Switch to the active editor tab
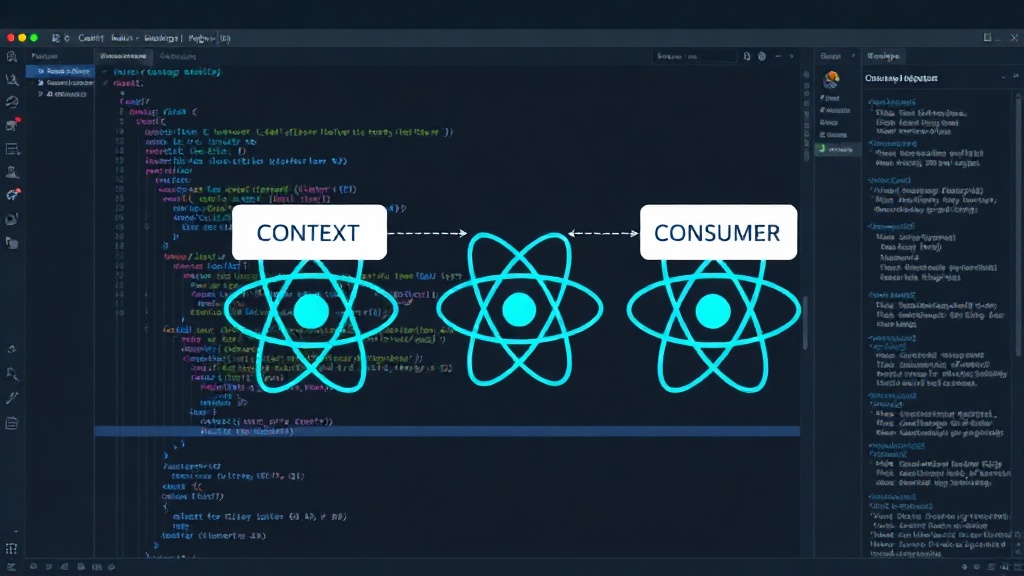Image resolution: width=1024 pixels, height=576 pixels. coord(123,57)
